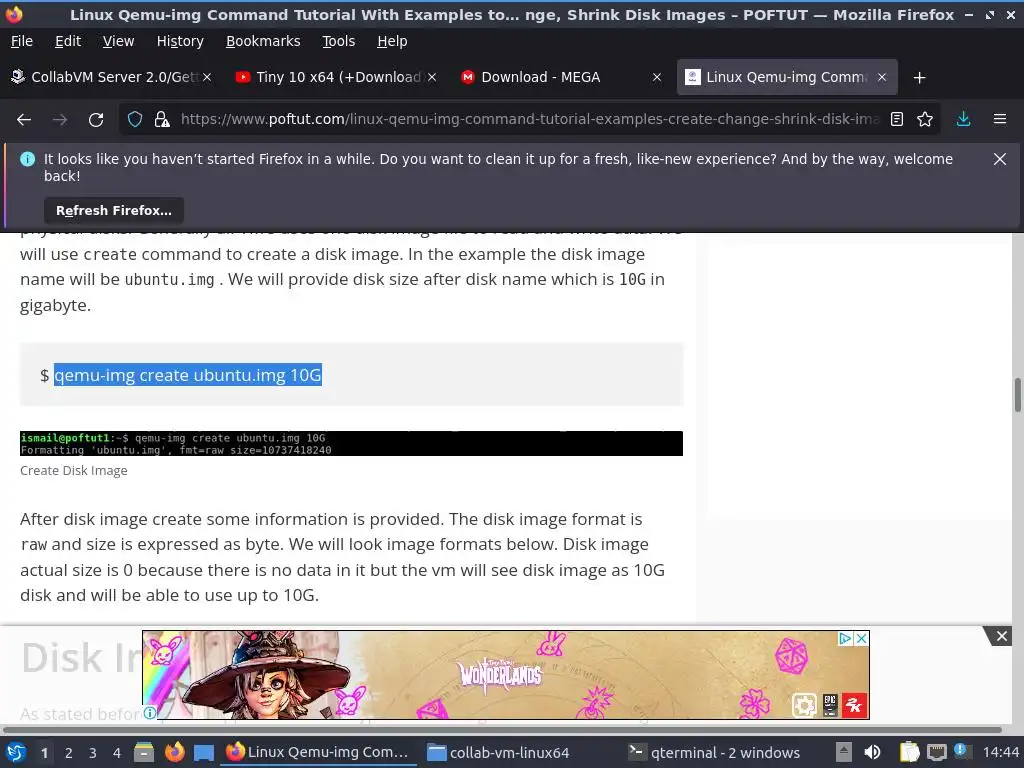Open the network connection tray icon
The height and width of the screenshot is (768, 1024).
point(936,753)
